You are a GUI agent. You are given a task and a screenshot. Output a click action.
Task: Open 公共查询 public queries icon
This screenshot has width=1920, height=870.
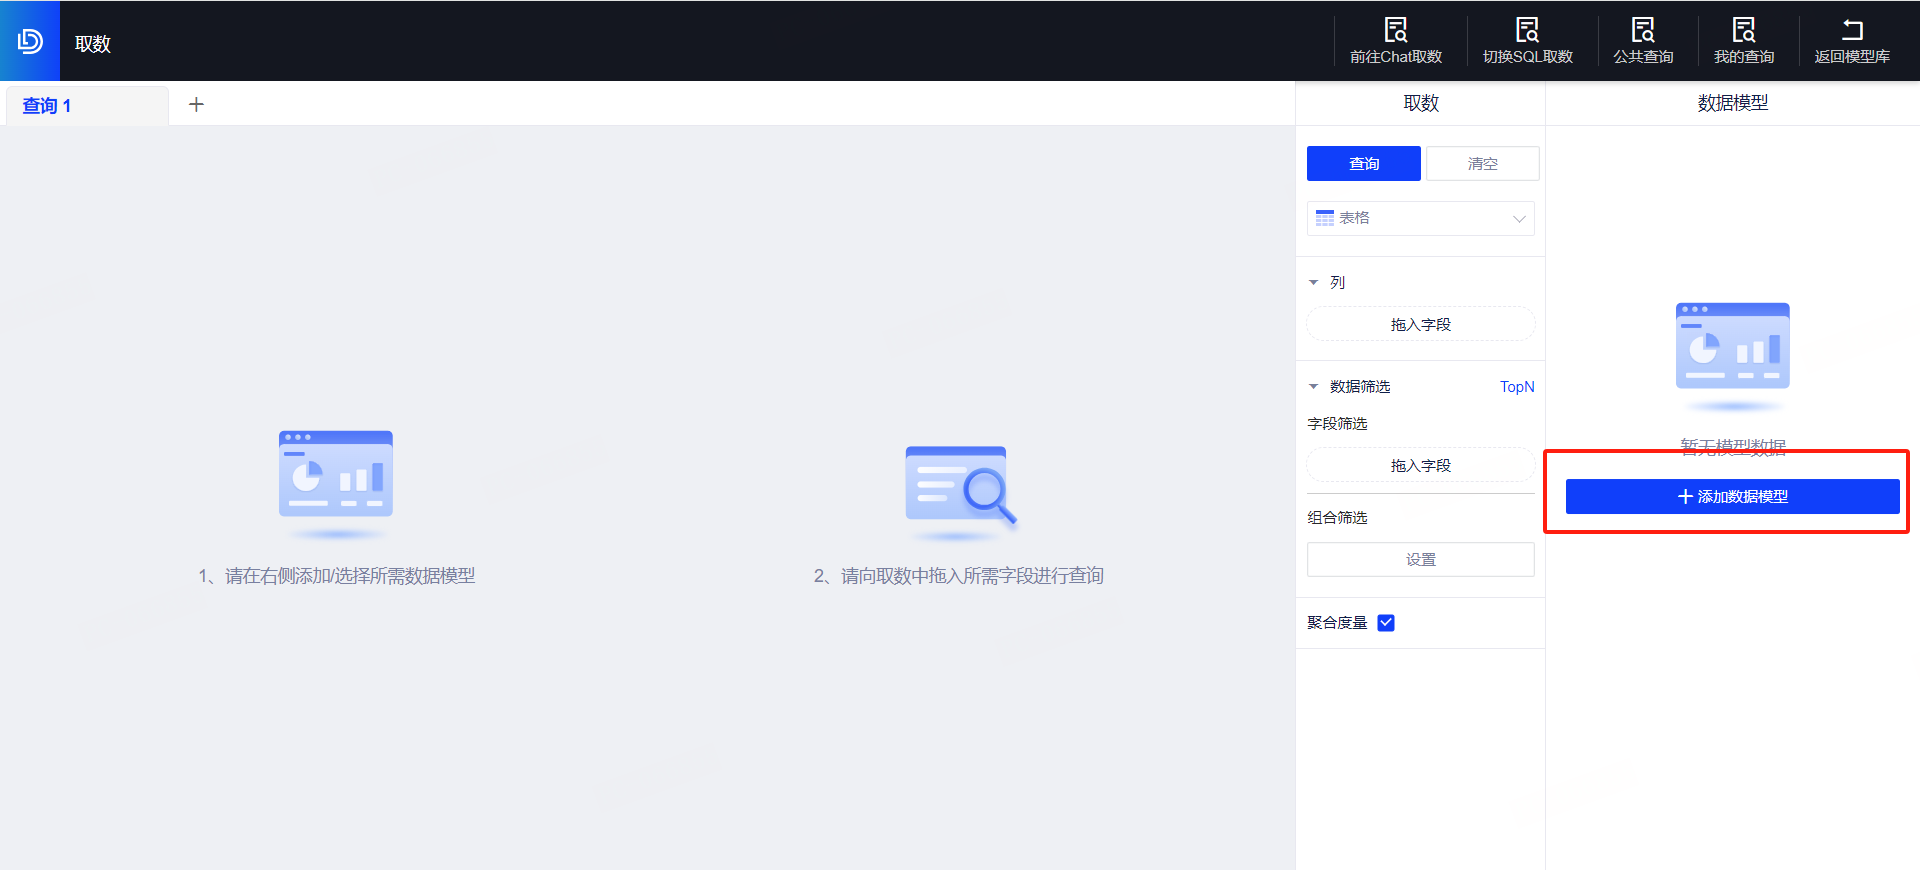(1642, 30)
